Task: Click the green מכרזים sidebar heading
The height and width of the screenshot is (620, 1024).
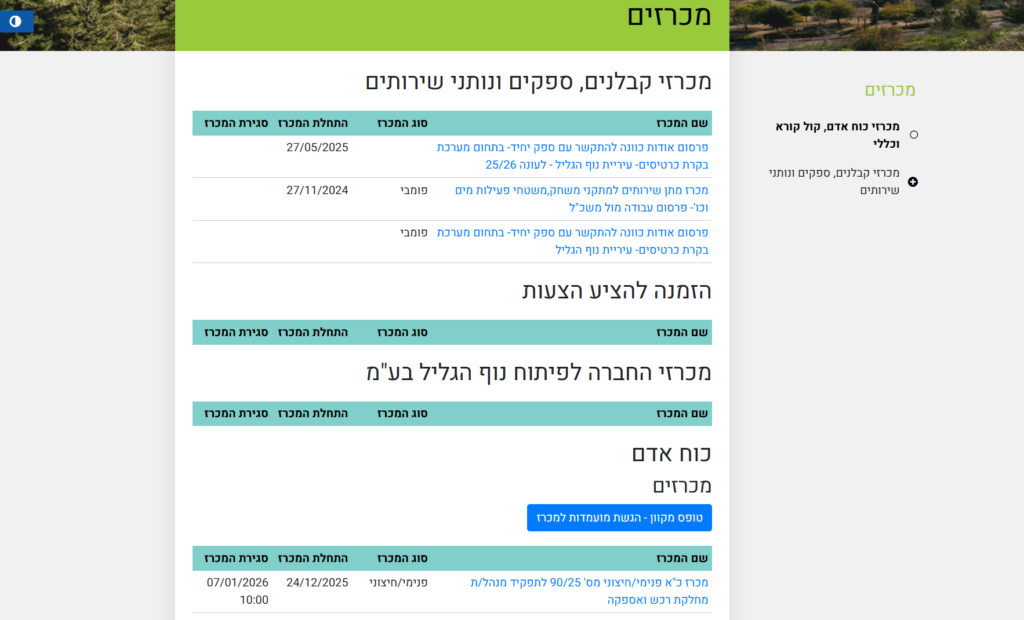Action: 889,90
